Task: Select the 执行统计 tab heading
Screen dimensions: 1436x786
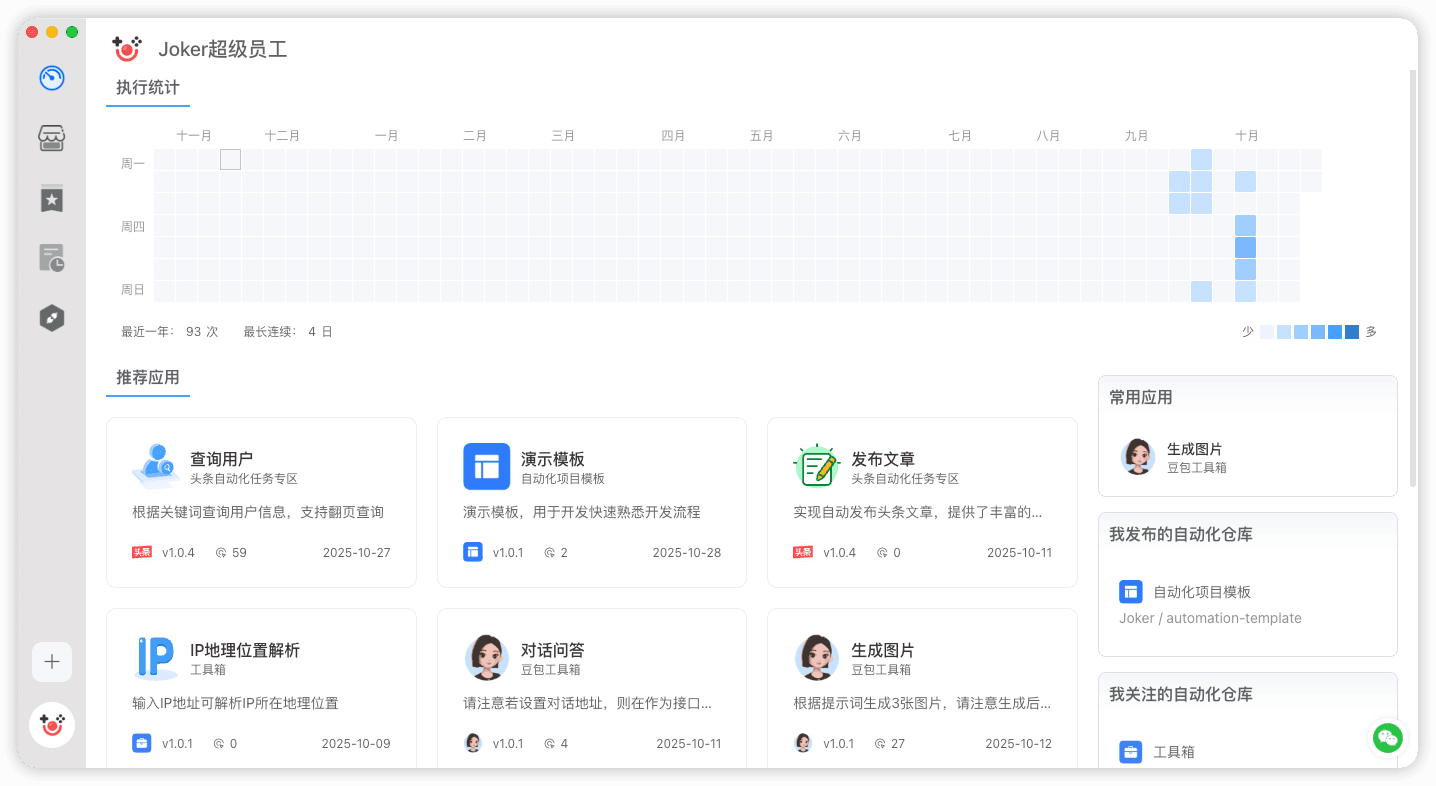Action: click(x=148, y=87)
